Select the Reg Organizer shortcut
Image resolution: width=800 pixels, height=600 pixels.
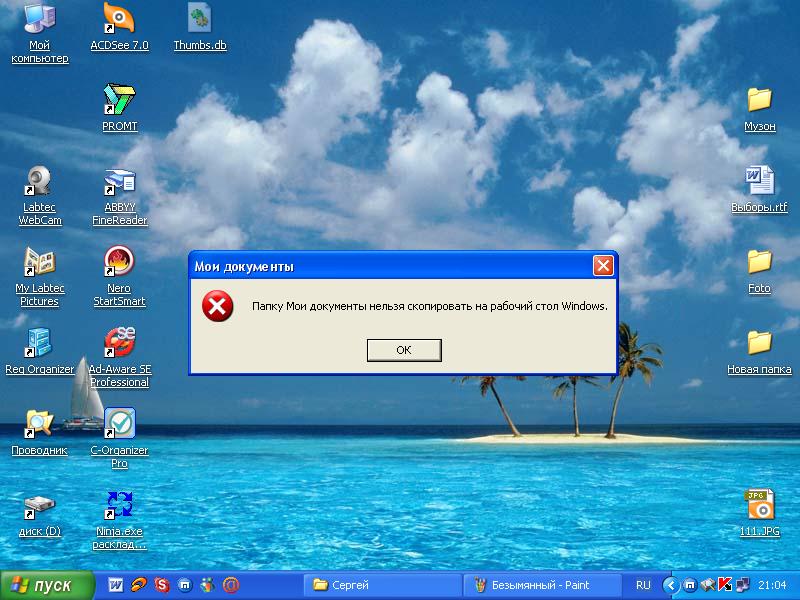pyautogui.click(x=40, y=351)
